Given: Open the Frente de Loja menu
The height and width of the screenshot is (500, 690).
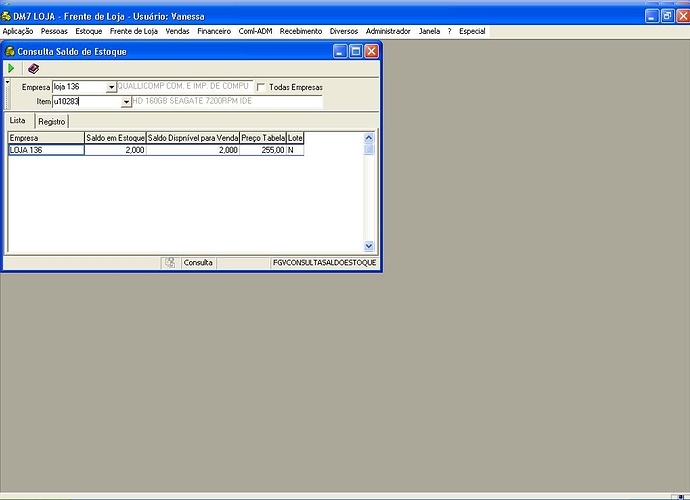Looking at the screenshot, I should 134,31.
